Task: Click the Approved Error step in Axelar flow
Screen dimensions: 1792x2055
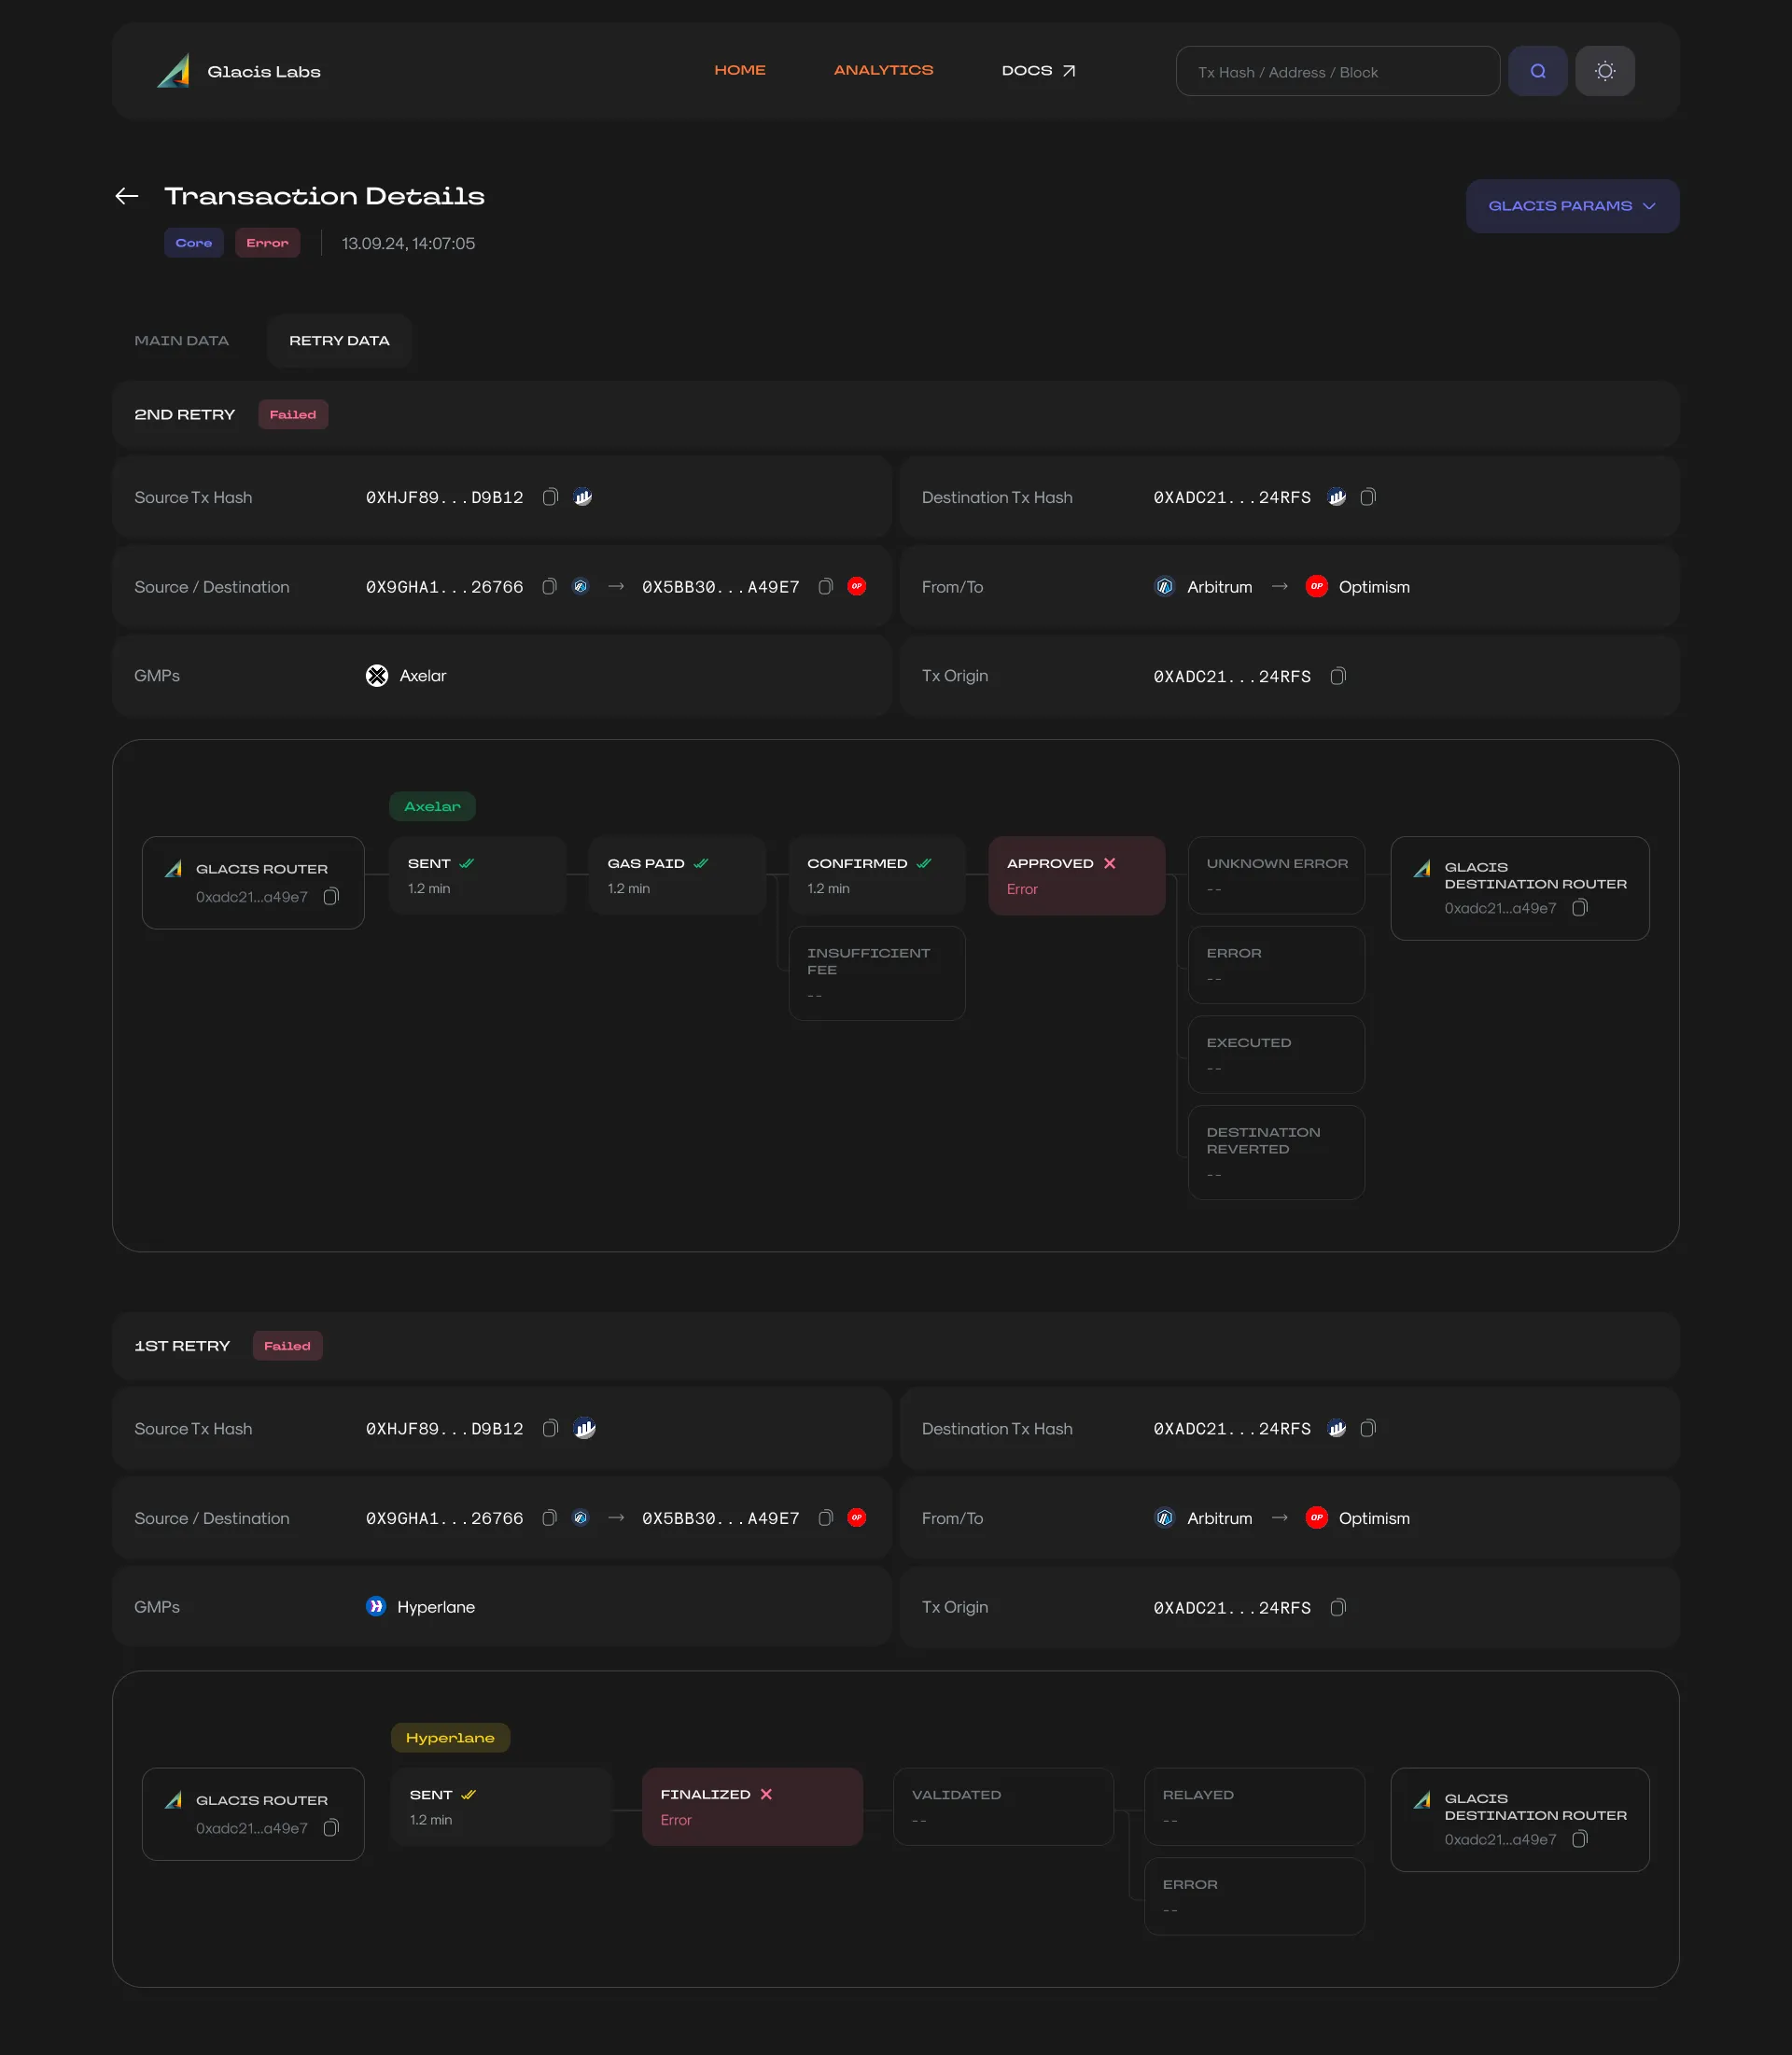Action: click(x=1076, y=875)
